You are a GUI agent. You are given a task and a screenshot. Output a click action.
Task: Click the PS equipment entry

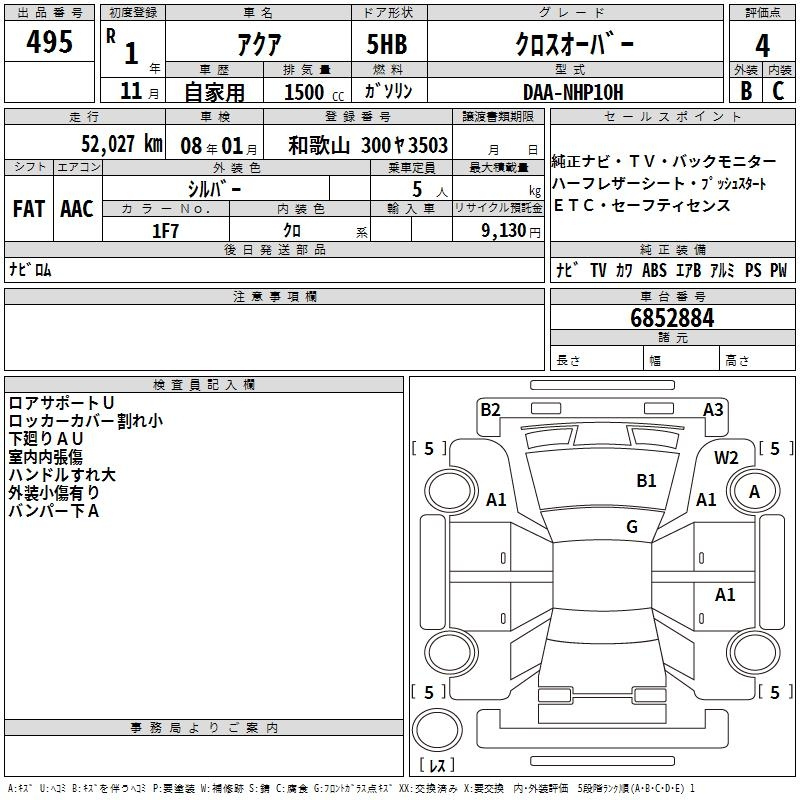pos(753,270)
